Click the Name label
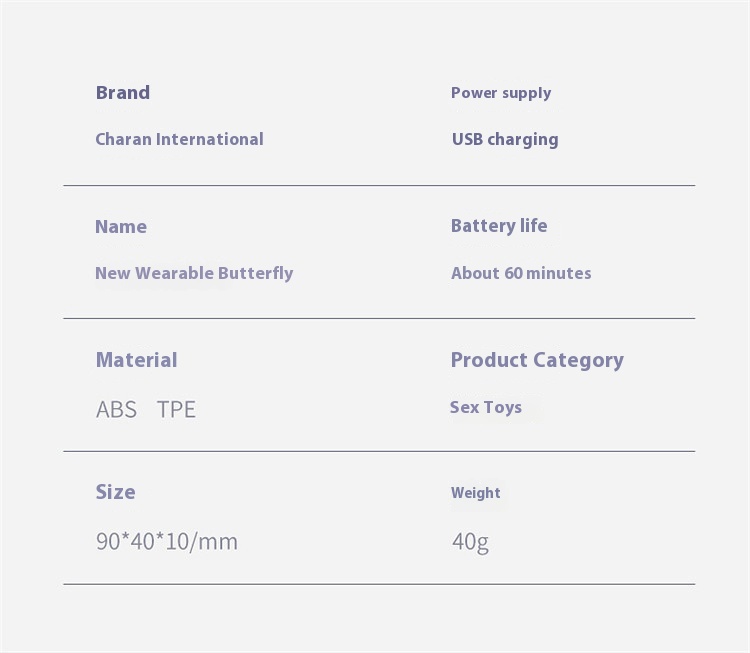The image size is (750, 653). [x=121, y=226]
